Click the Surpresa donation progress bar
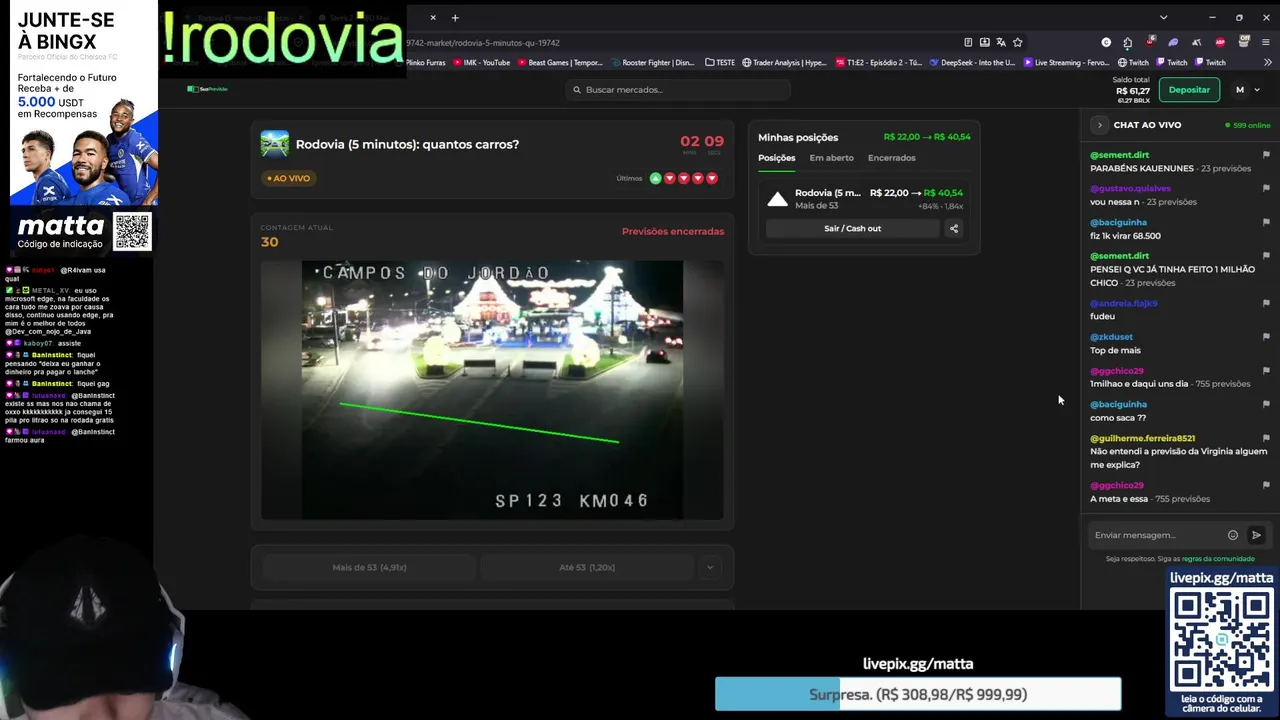The width and height of the screenshot is (1280, 720). pos(918,694)
